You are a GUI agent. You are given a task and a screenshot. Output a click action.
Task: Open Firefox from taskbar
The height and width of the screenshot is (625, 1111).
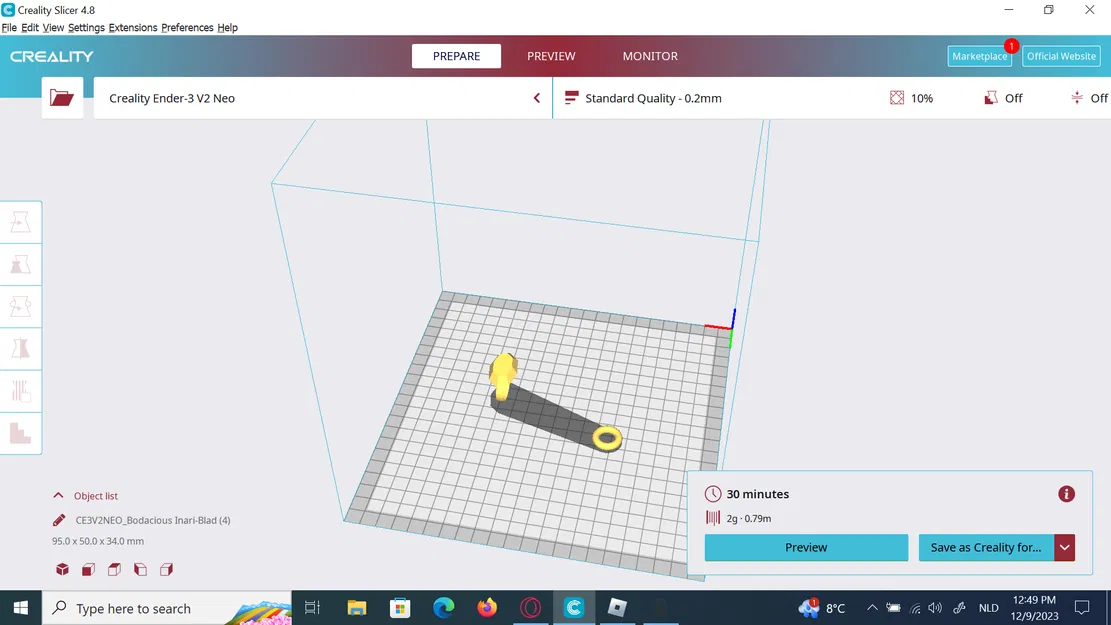click(x=487, y=608)
